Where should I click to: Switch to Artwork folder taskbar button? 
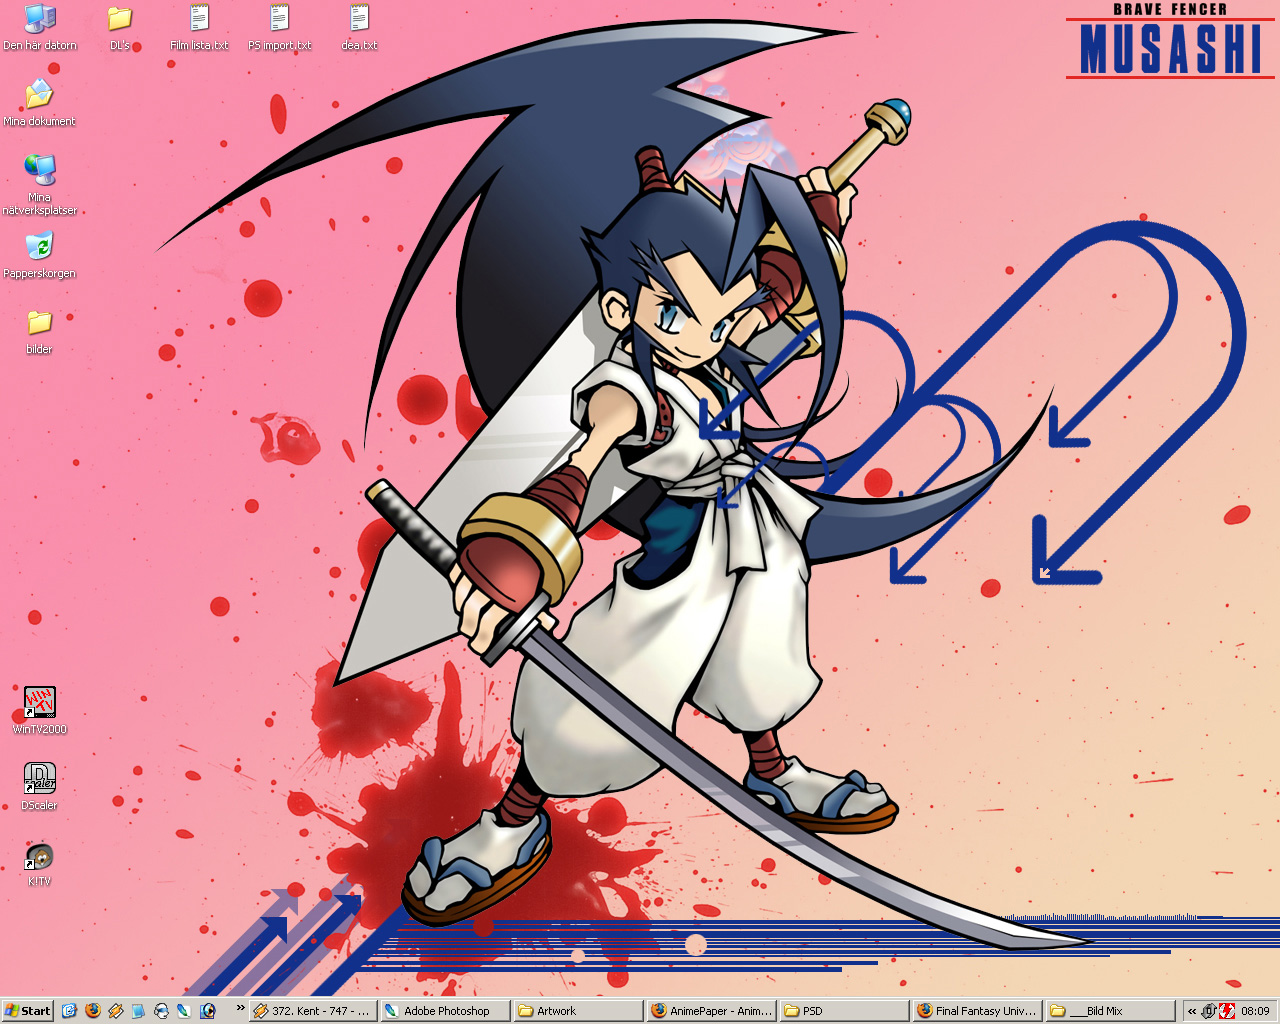pyautogui.click(x=578, y=1011)
